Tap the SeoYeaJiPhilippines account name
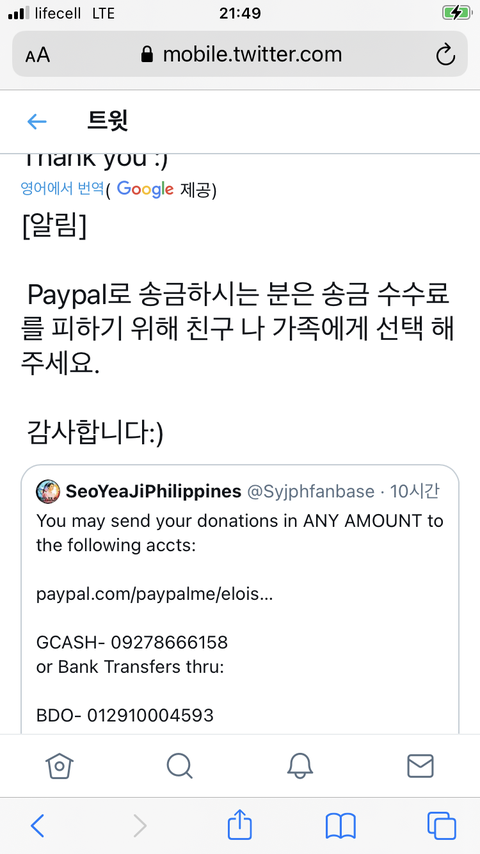480x854 pixels. 154,492
